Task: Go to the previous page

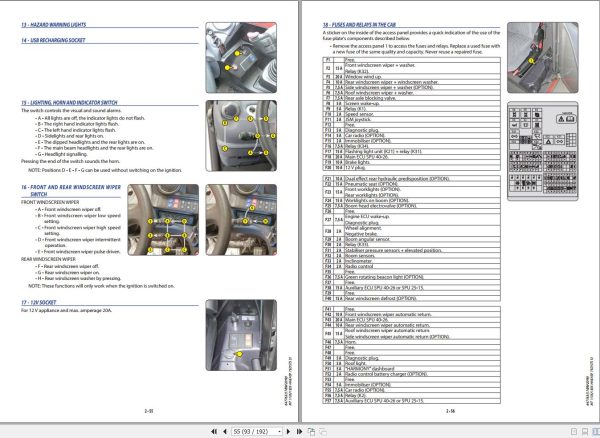Action: tap(225, 431)
